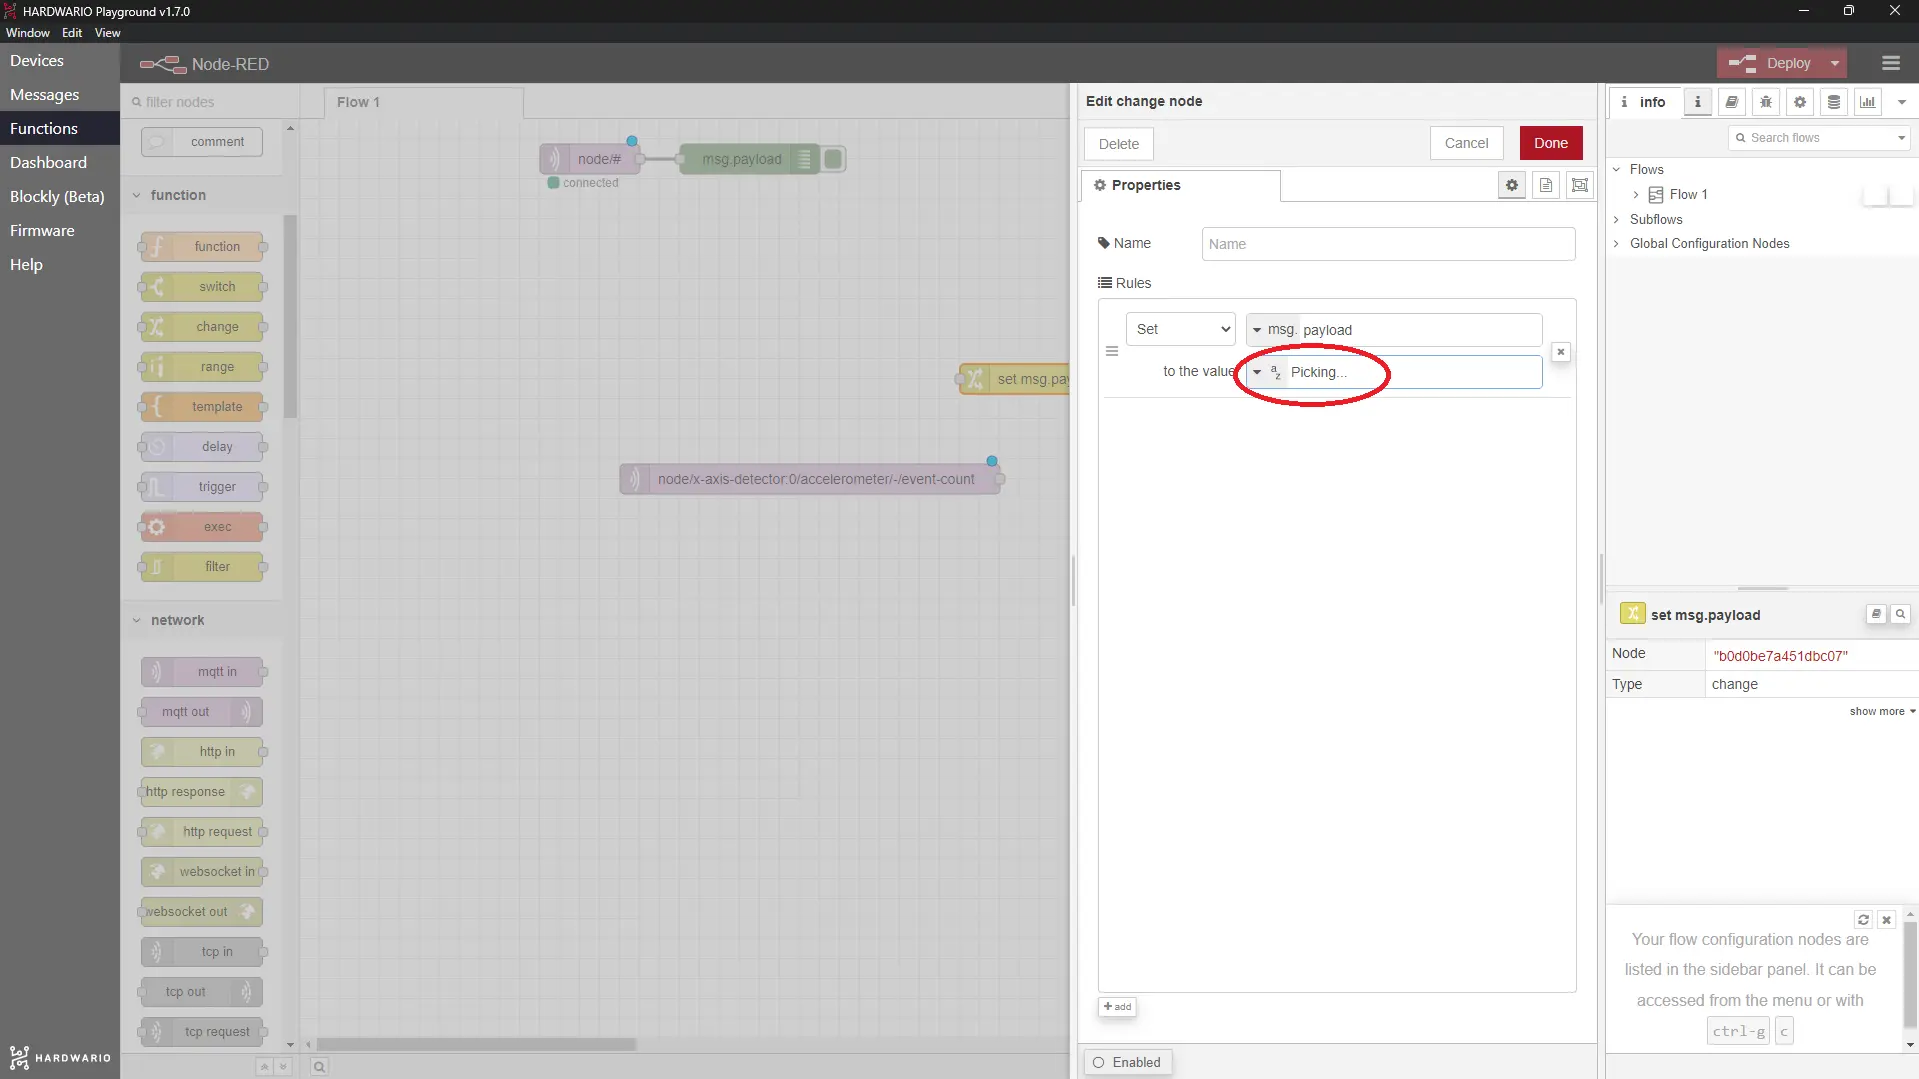Open the debug messages bug icon

pyautogui.click(x=1766, y=102)
